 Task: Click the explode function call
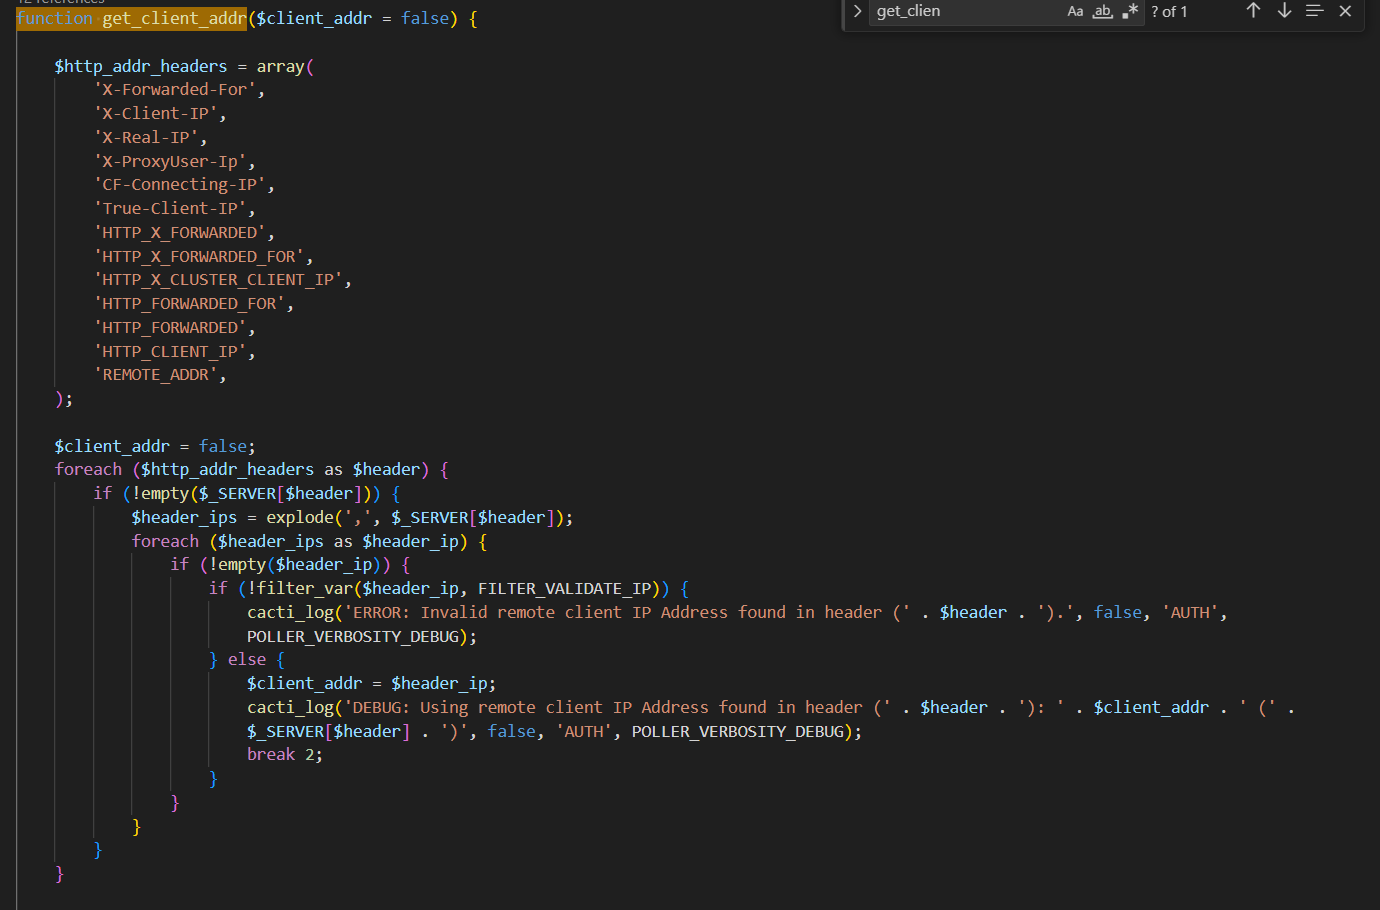(300, 518)
